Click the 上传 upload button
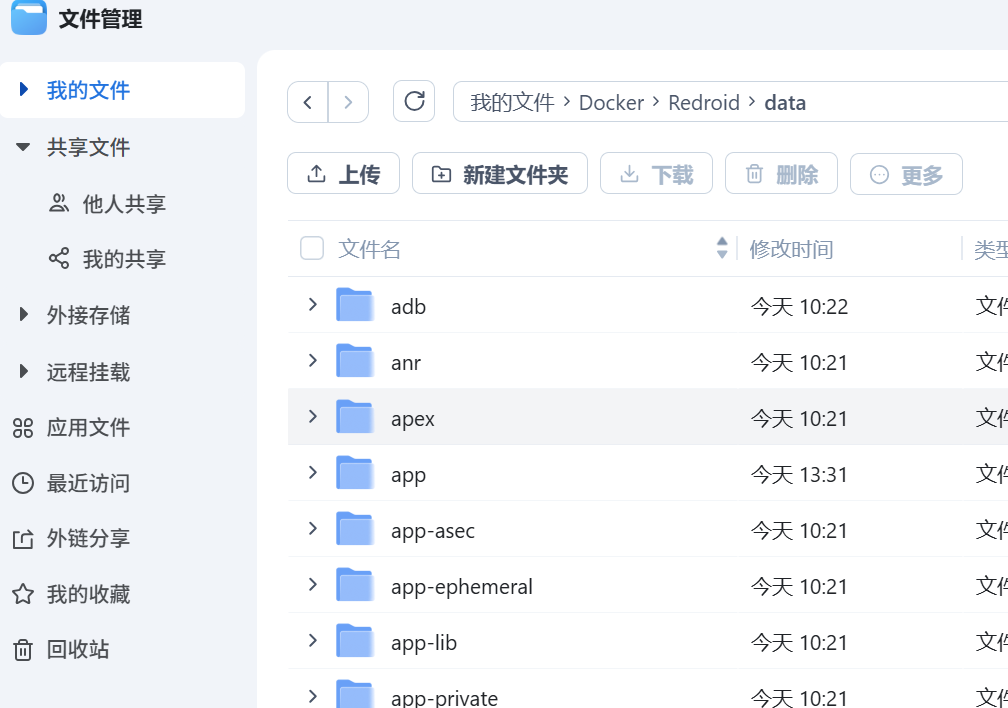 click(343, 174)
